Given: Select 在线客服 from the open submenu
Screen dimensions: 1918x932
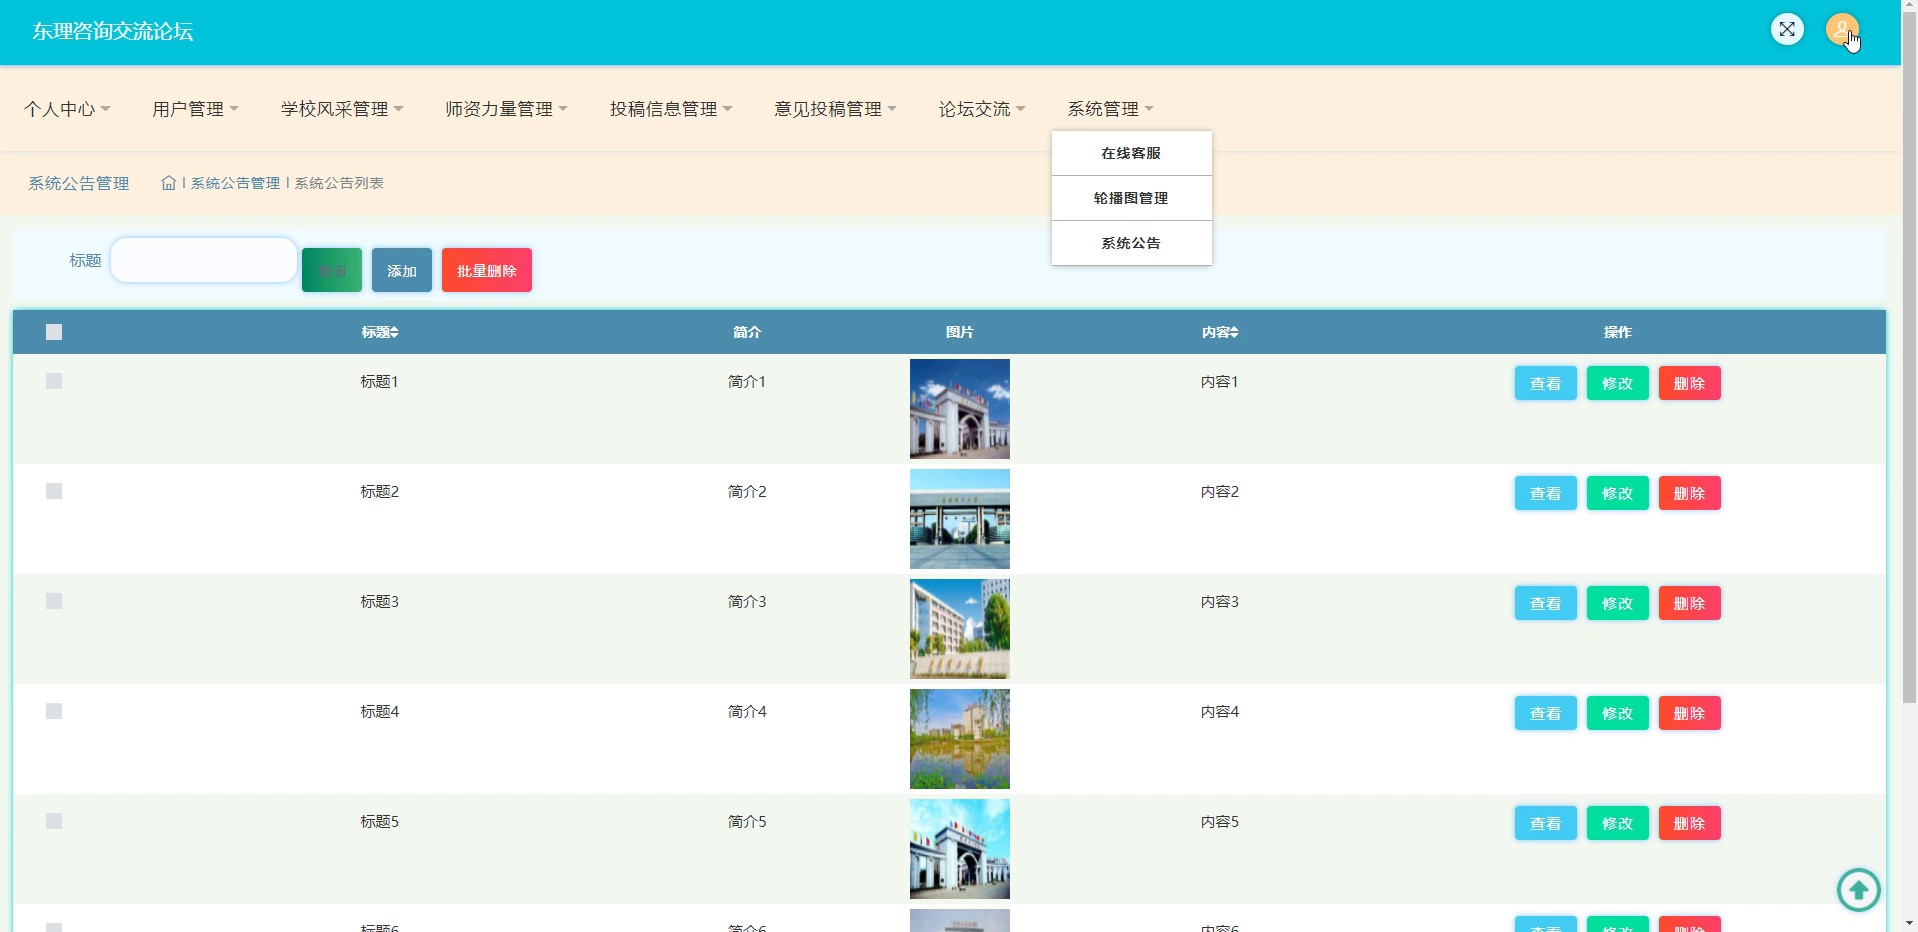Looking at the screenshot, I should coord(1131,153).
